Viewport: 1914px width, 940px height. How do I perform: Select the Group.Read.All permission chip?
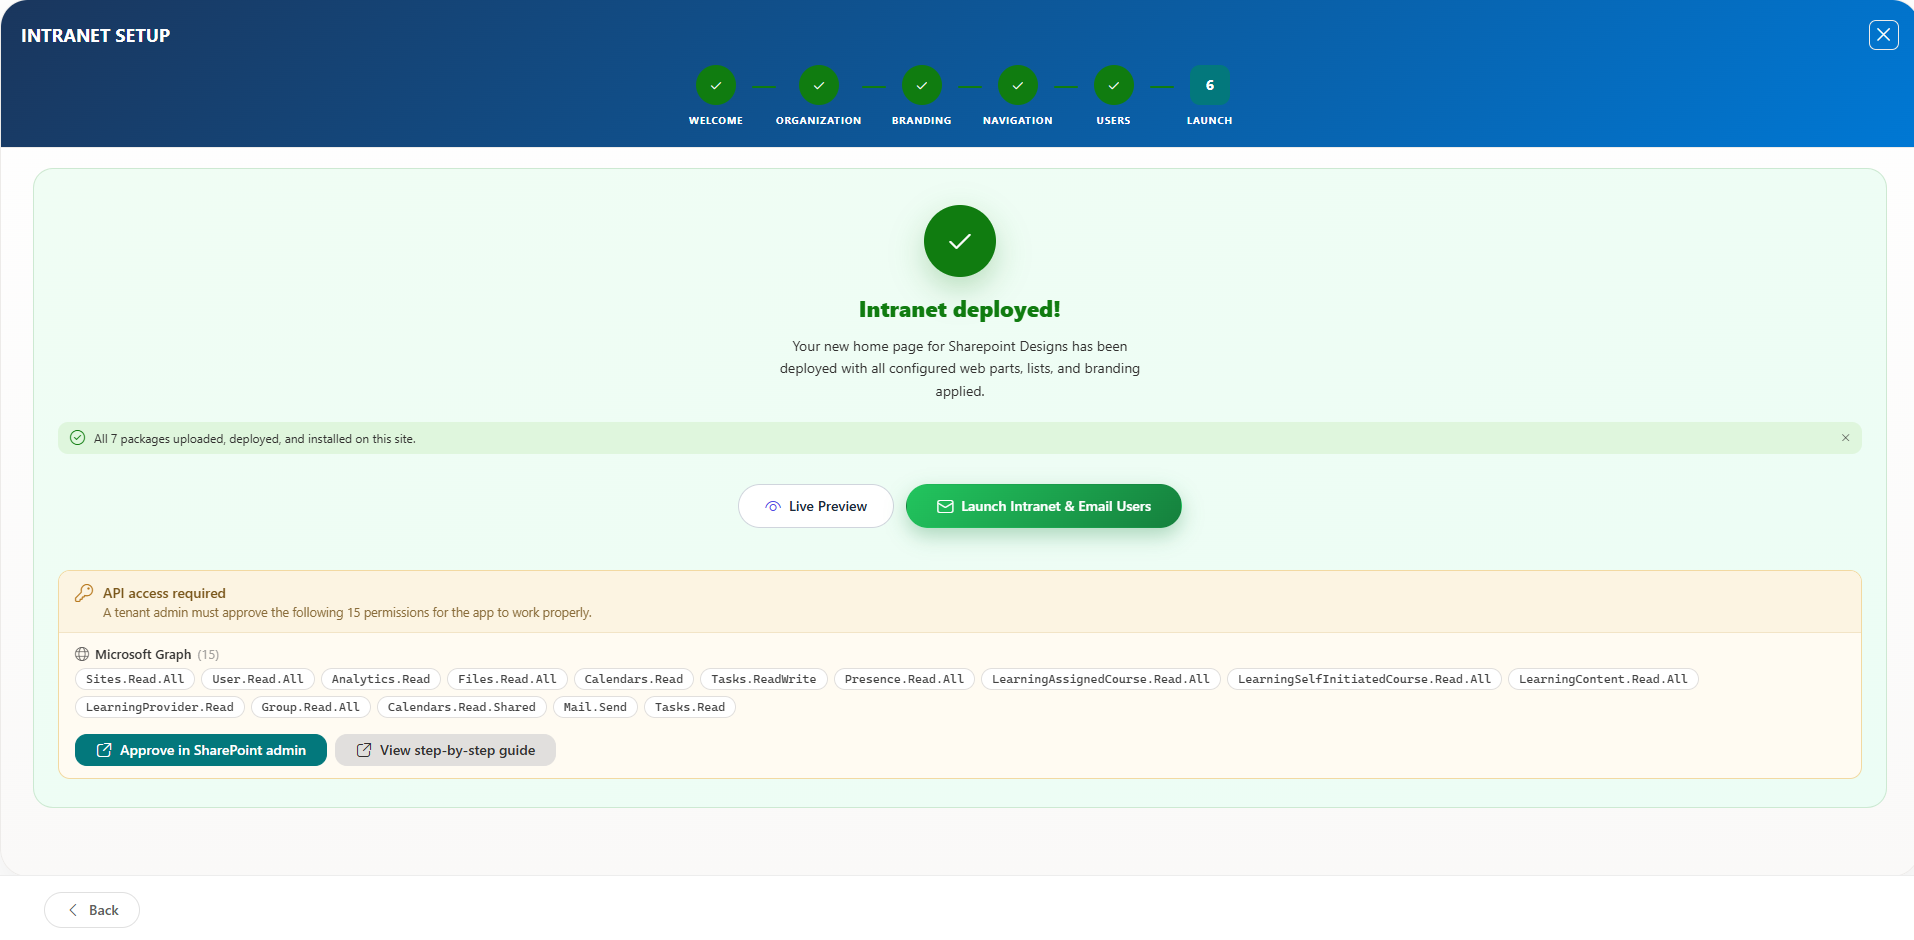pyautogui.click(x=311, y=707)
